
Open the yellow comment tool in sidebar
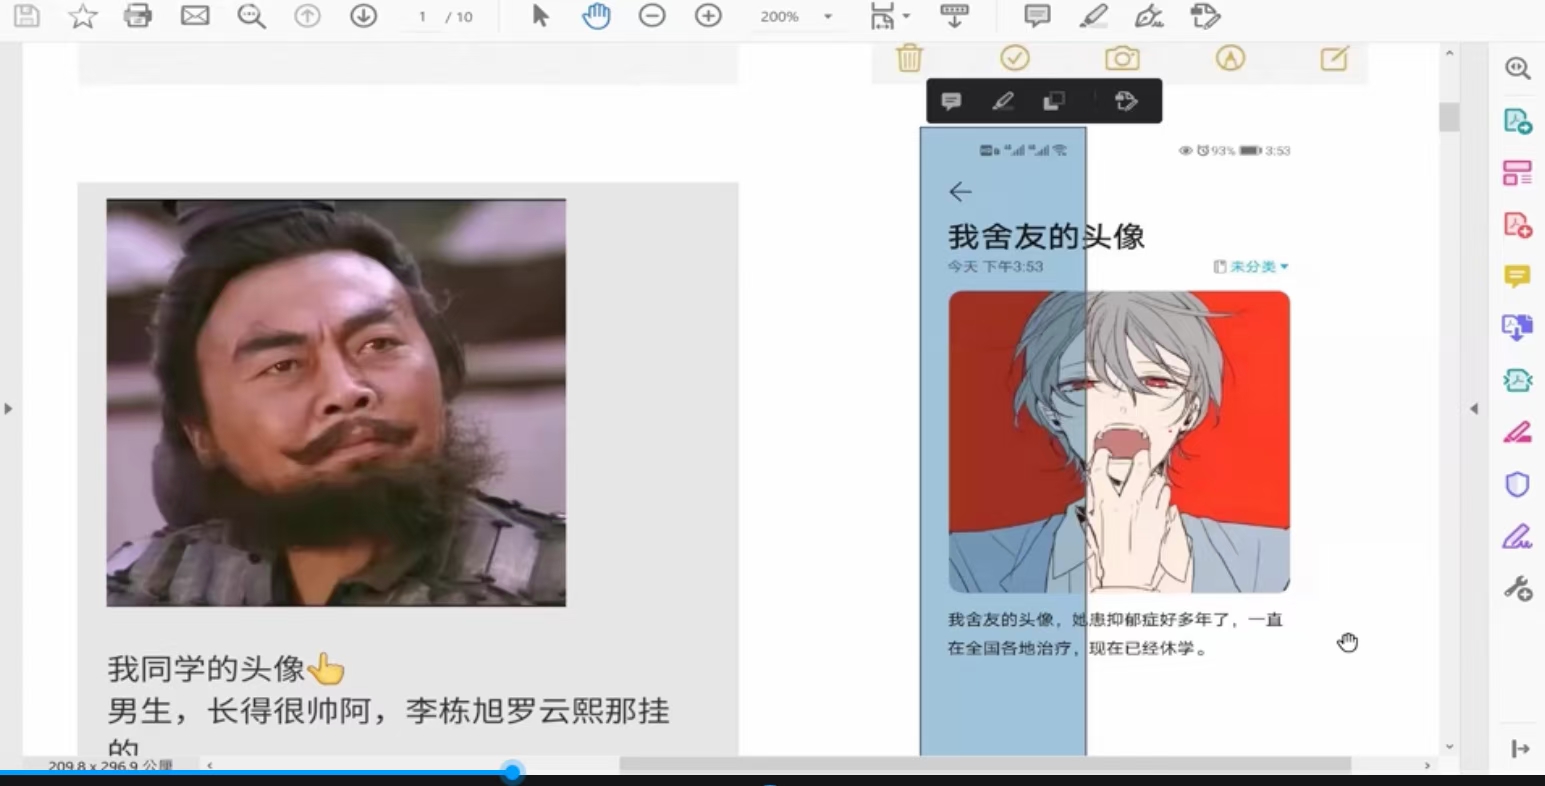point(1517,276)
